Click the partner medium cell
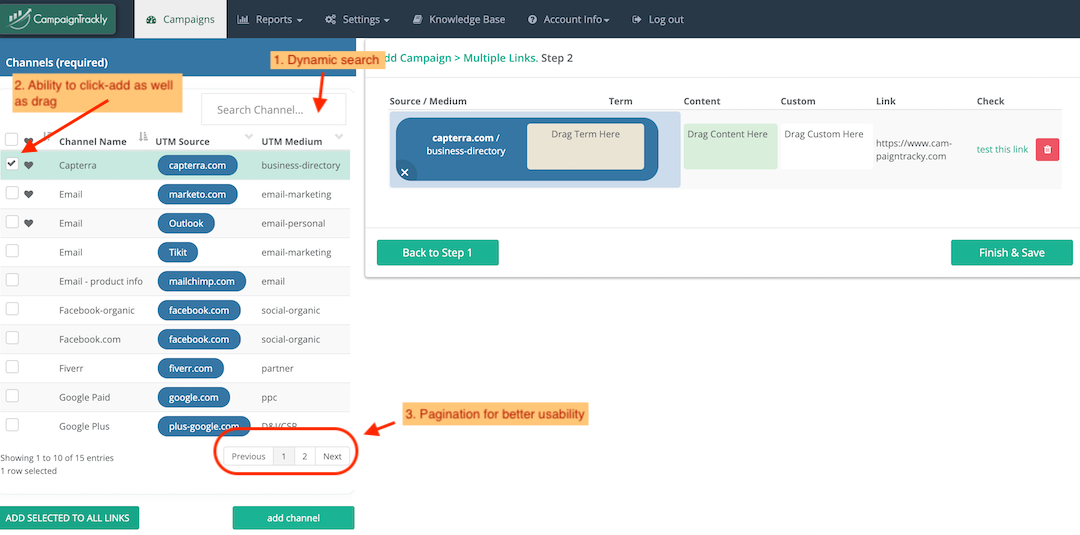 (278, 368)
